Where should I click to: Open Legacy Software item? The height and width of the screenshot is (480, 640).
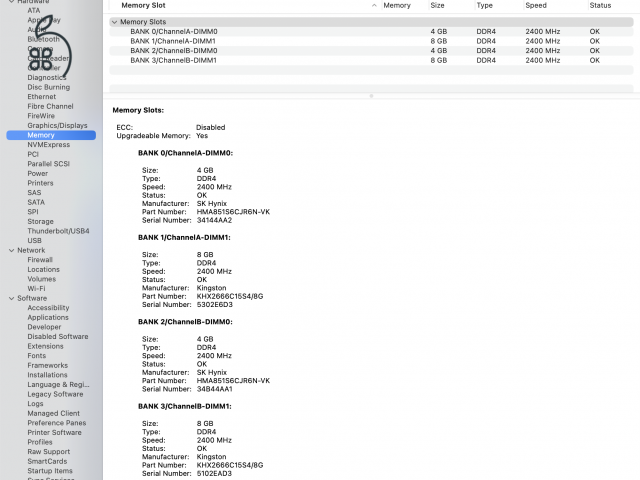pyautogui.click(x=55, y=394)
